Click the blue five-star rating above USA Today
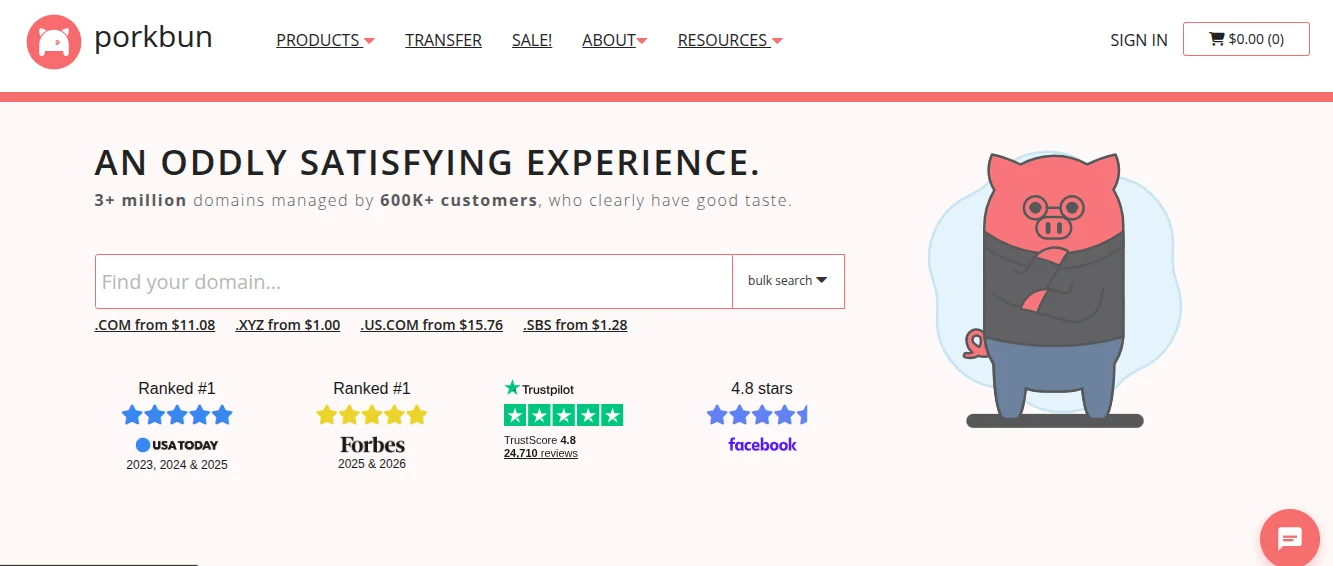 177,414
